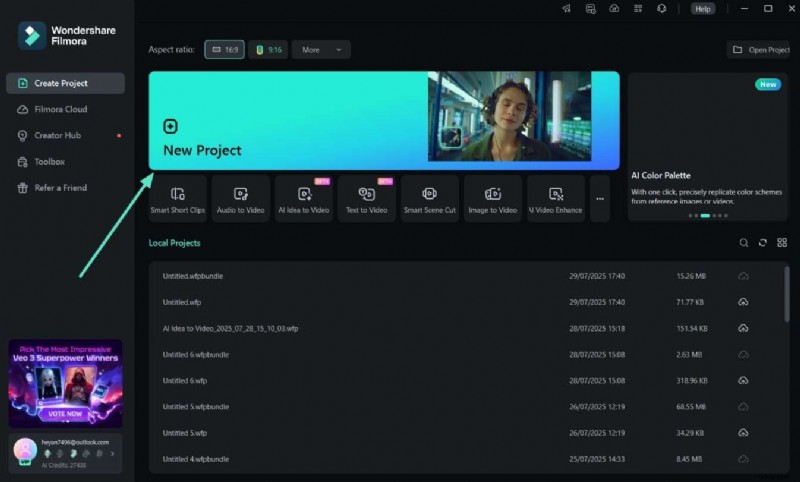Open the Smart Short Clips tool
The width and height of the screenshot is (800, 482).
178,198
